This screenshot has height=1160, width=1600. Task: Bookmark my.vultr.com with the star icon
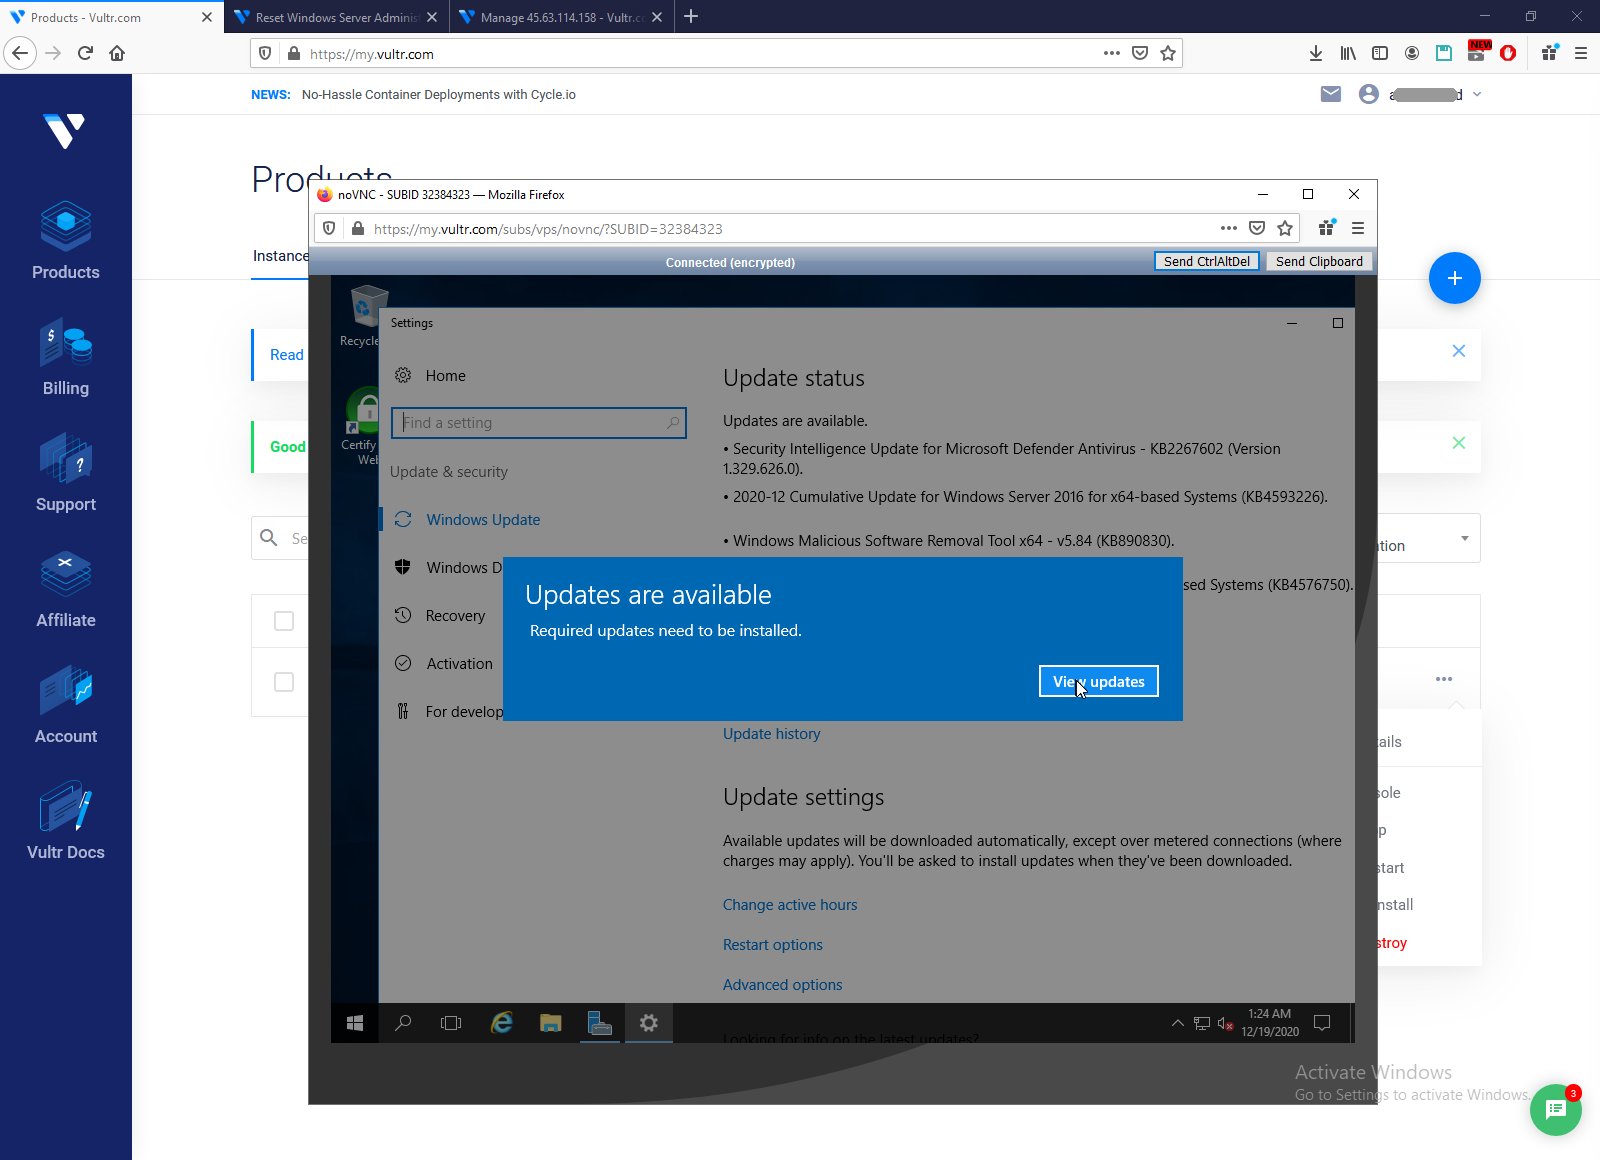(x=1168, y=53)
